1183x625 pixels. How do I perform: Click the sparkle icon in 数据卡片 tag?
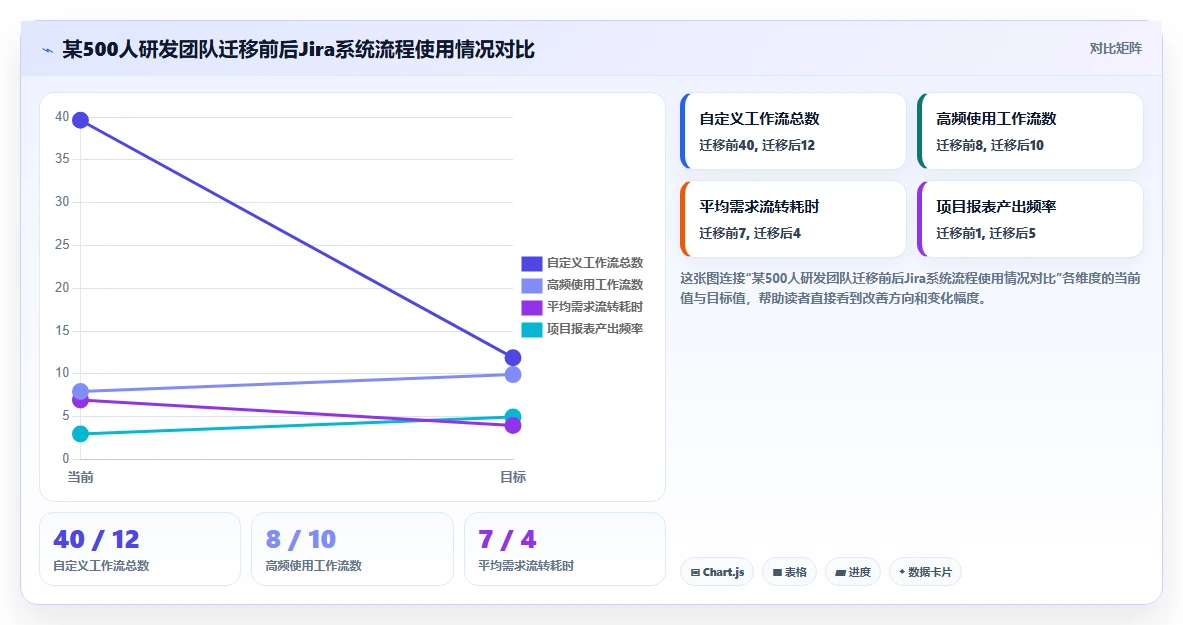pyautogui.click(x=902, y=572)
